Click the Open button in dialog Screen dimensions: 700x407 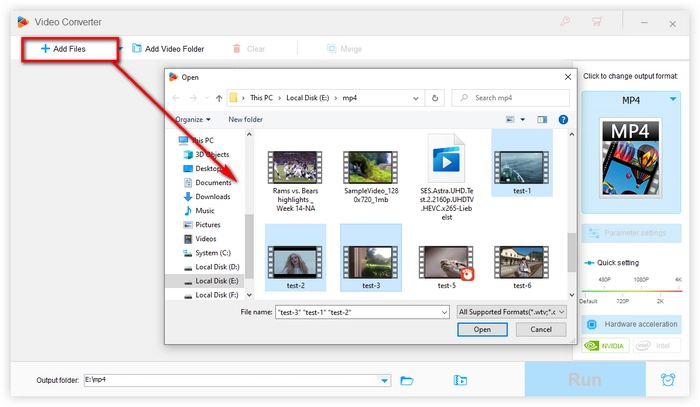click(x=482, y=329)
